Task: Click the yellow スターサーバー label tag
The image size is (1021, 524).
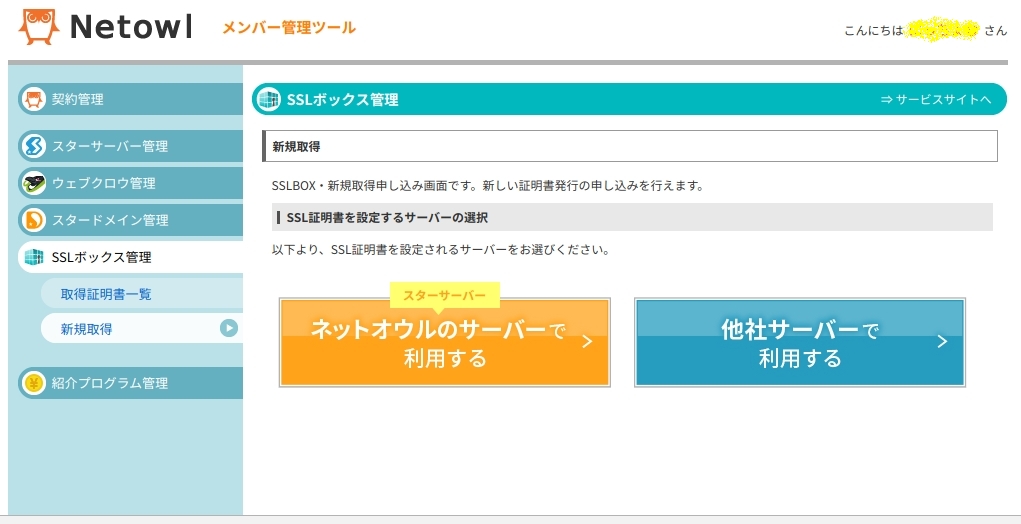Action: point(445,295)
